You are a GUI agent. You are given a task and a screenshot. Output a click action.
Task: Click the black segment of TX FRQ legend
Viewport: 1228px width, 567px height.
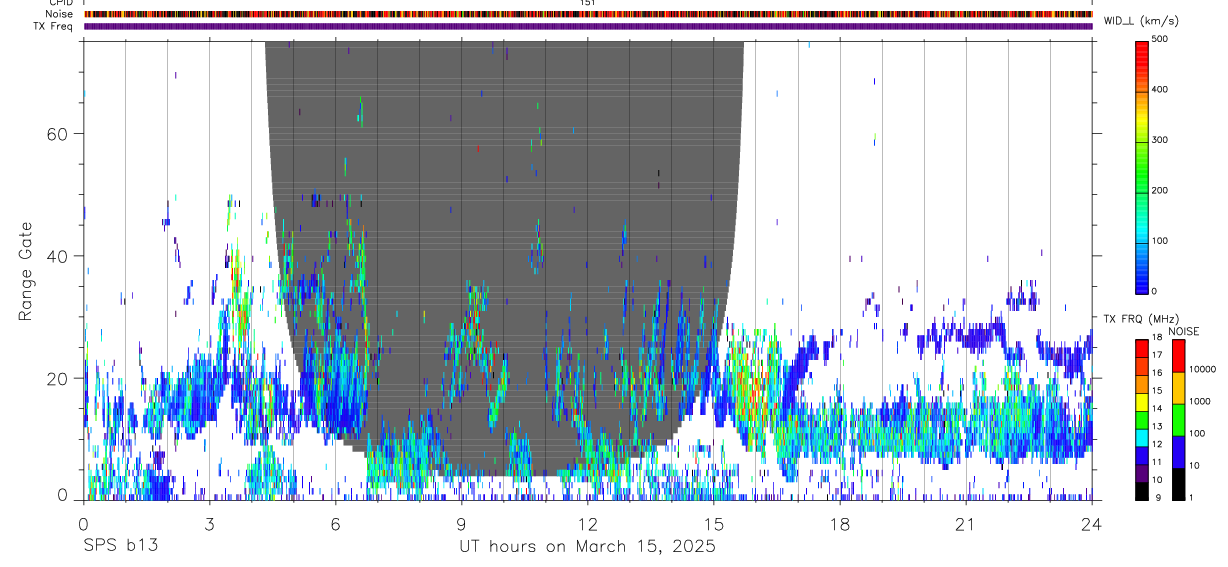tap(1142, 490)
